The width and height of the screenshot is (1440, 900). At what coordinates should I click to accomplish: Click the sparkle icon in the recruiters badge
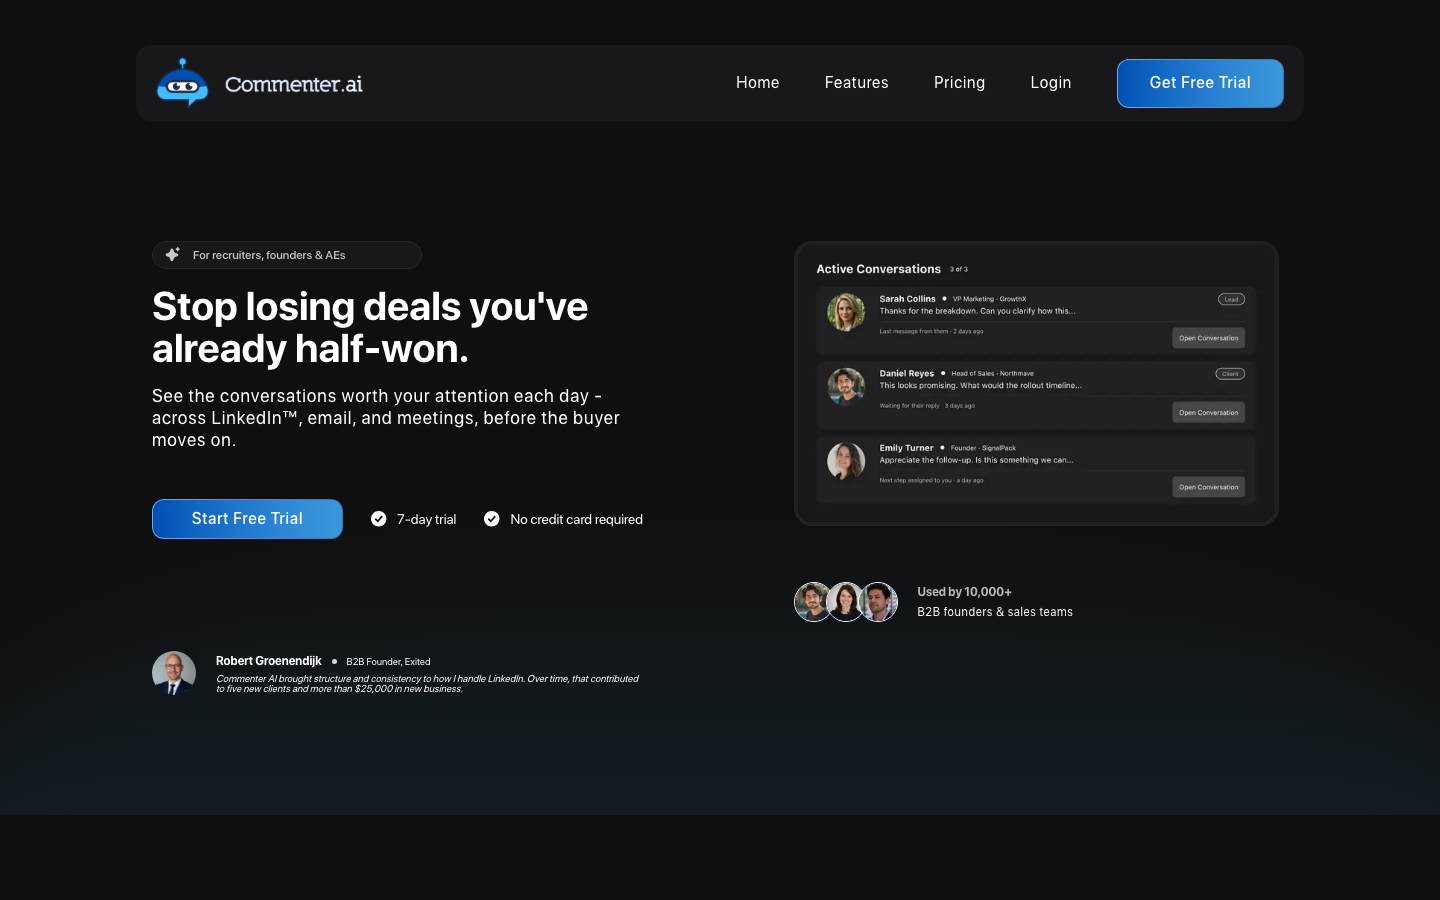click(x=173, y=255)
